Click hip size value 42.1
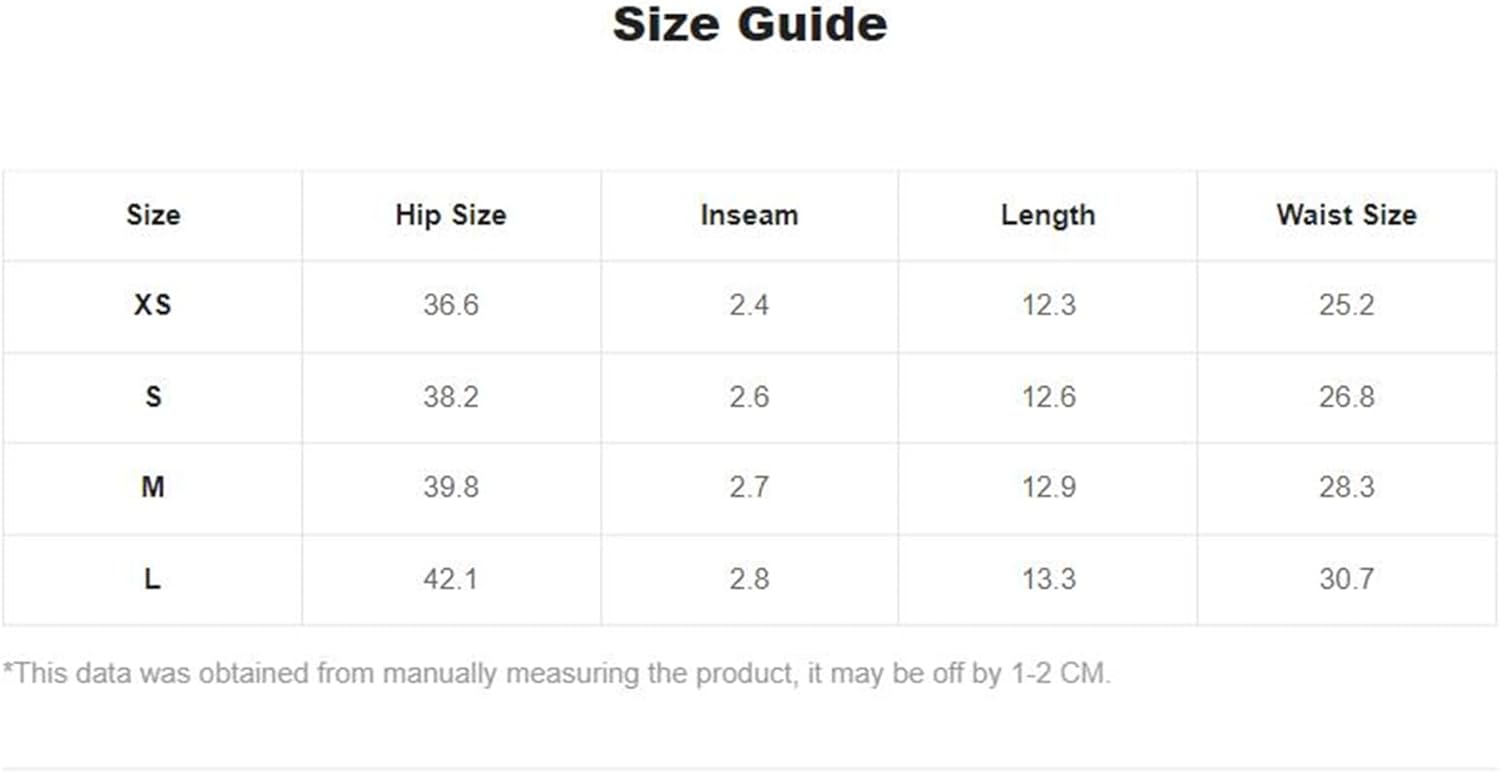Image resolution: width=1500 pixels, height=772 pixels. pos(451,579)
